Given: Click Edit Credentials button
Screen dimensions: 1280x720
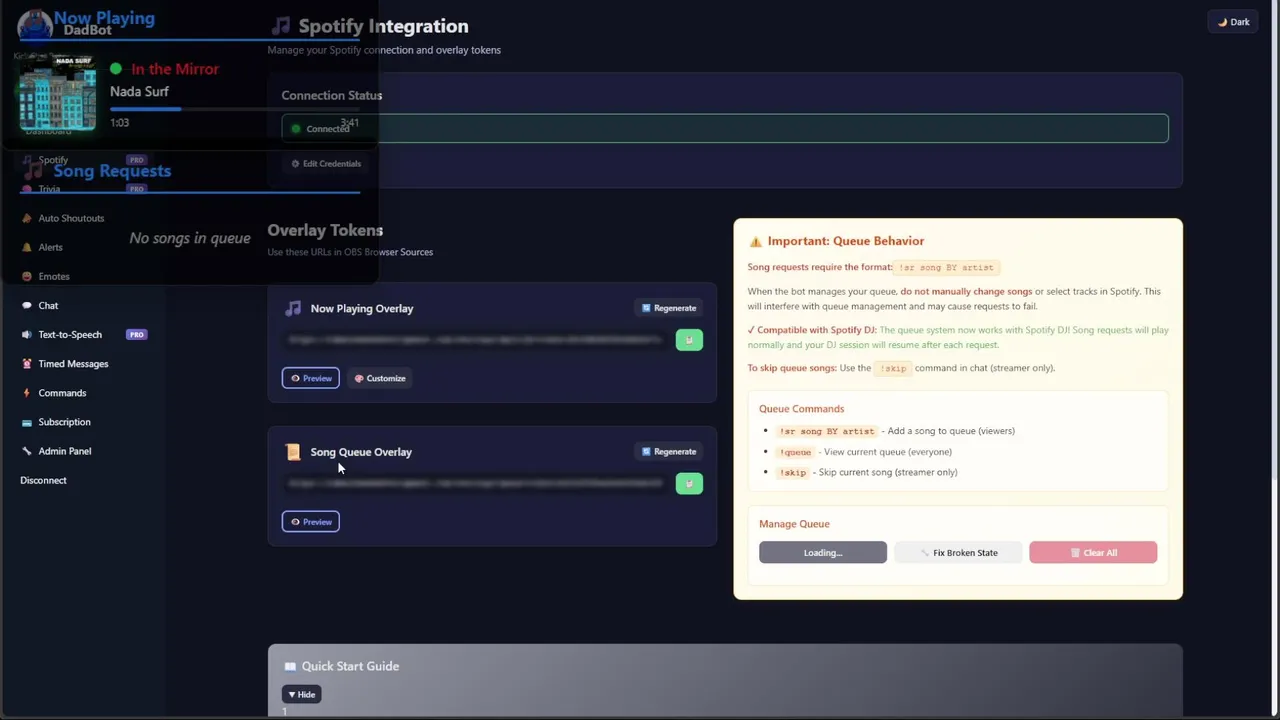Looking at the screenshot, I should pyautogui.click(x=326, y=163).
